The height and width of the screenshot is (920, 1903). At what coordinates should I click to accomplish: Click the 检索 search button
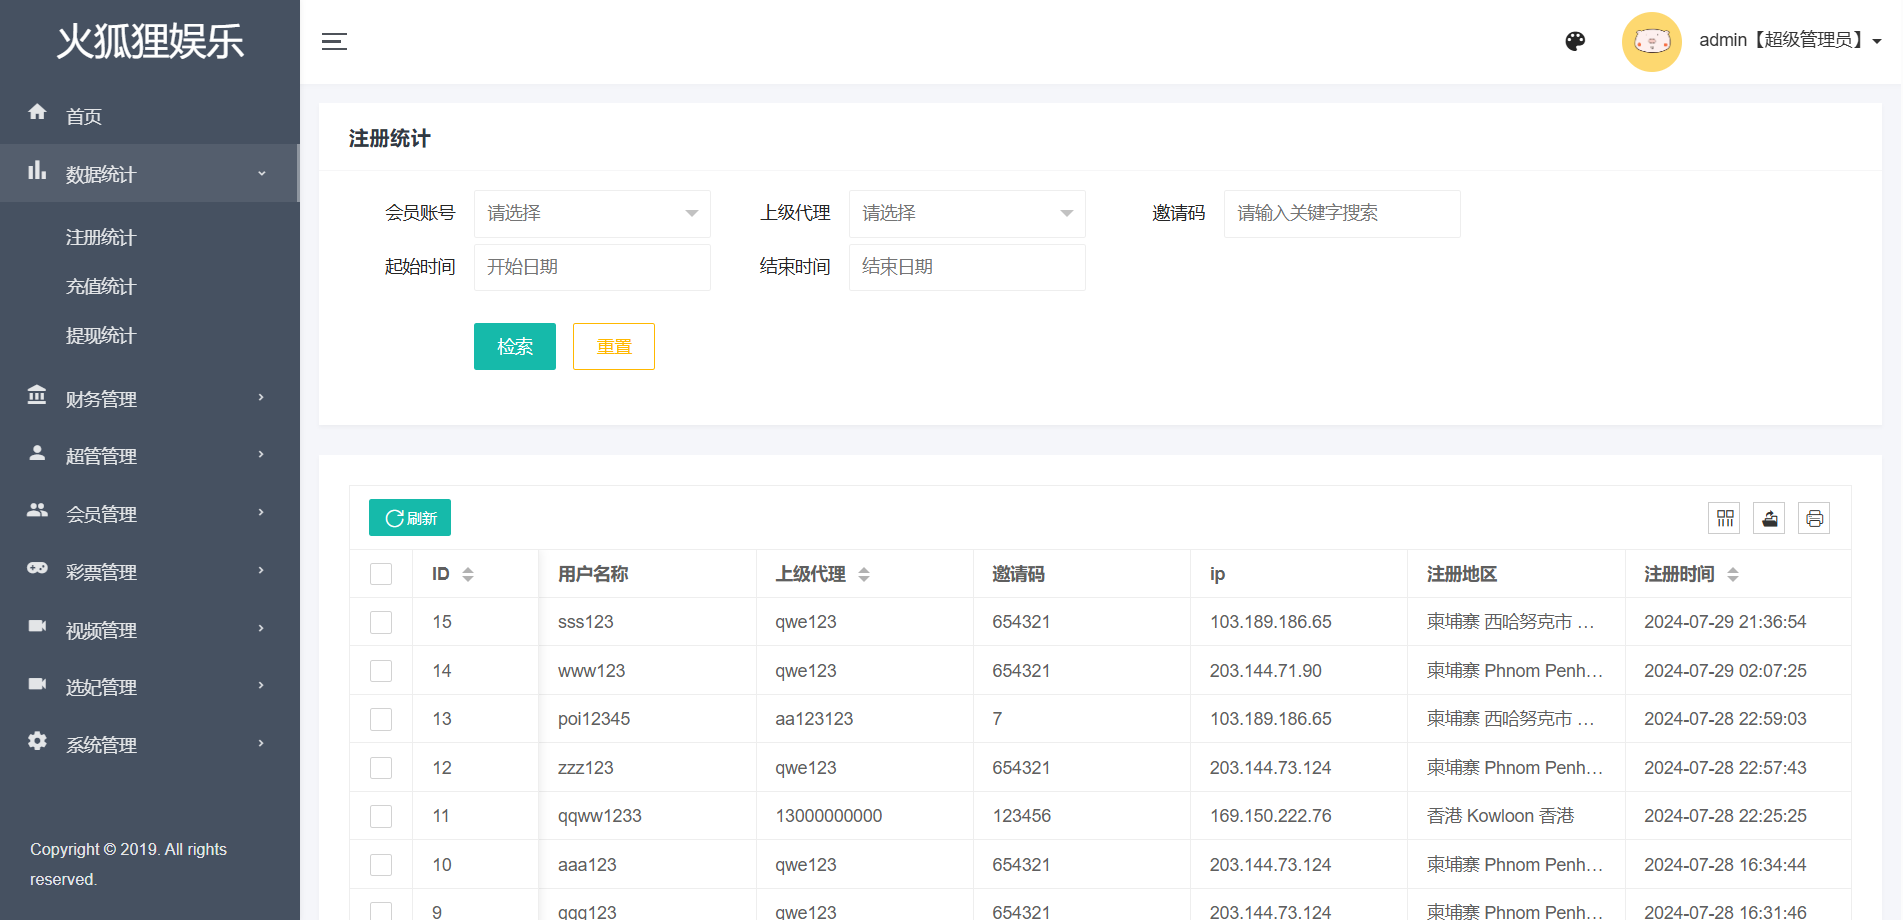point(514,347)
